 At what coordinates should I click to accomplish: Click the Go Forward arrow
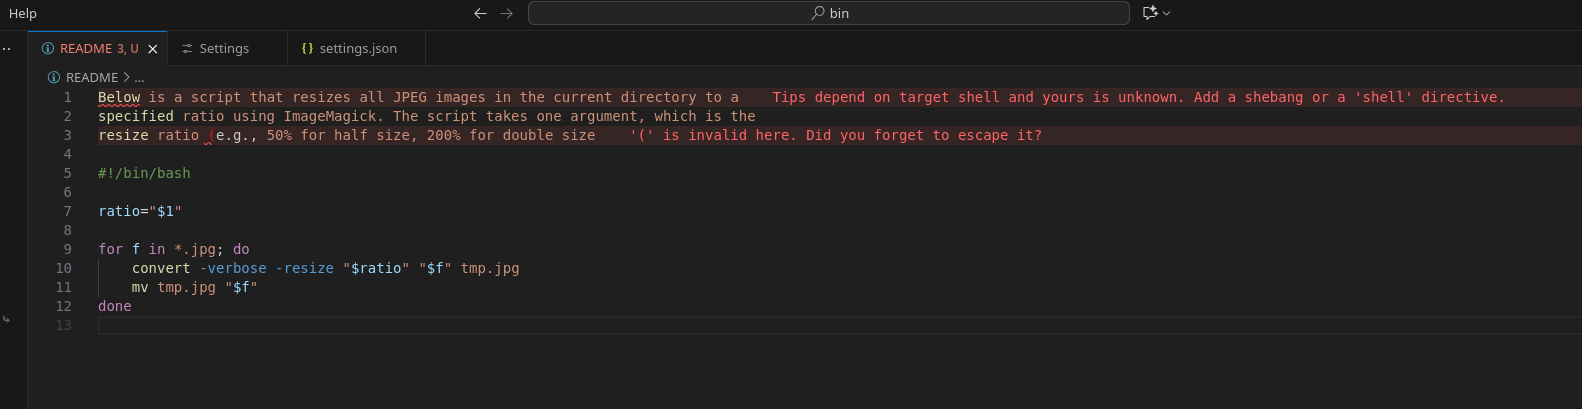506,13
